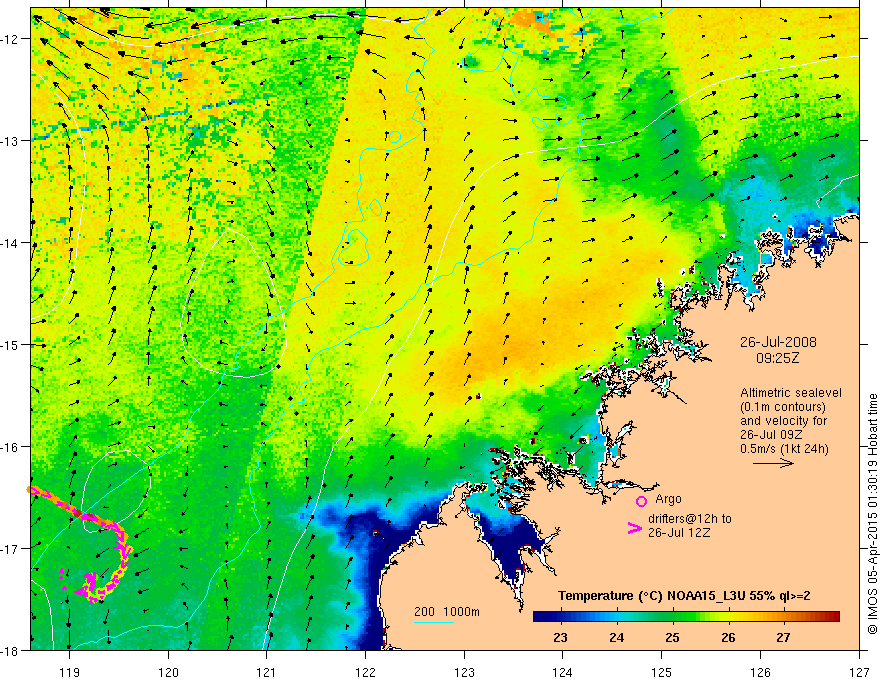The width and height of the screenshot is (880, 680).
Task: Click latitude axis label -14
Action: (x=11, y=243)
